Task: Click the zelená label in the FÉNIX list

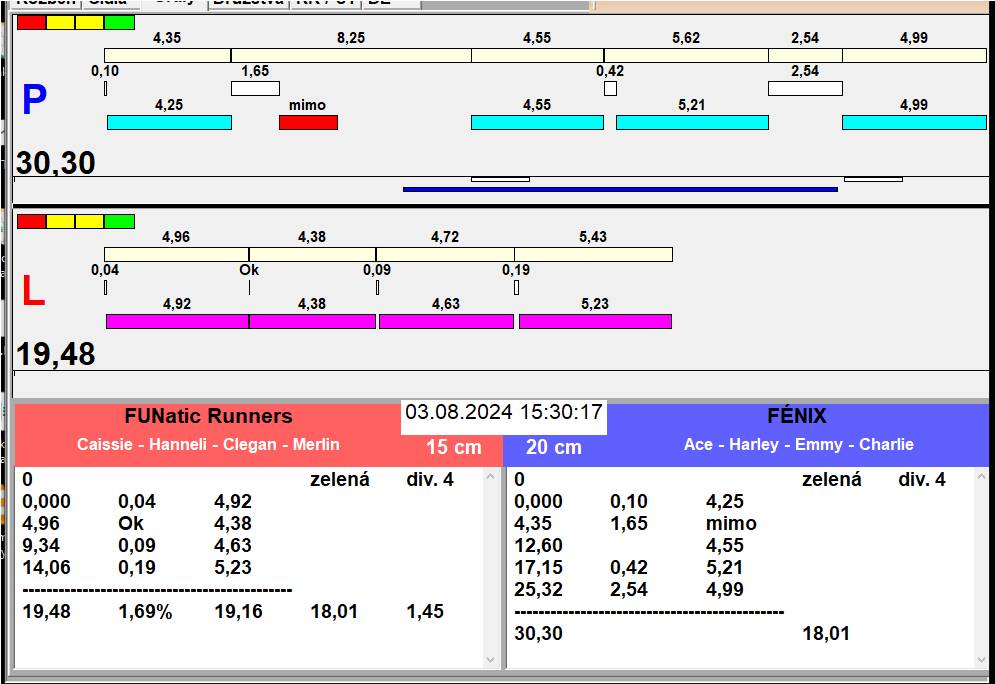Action: coord(832,480)
